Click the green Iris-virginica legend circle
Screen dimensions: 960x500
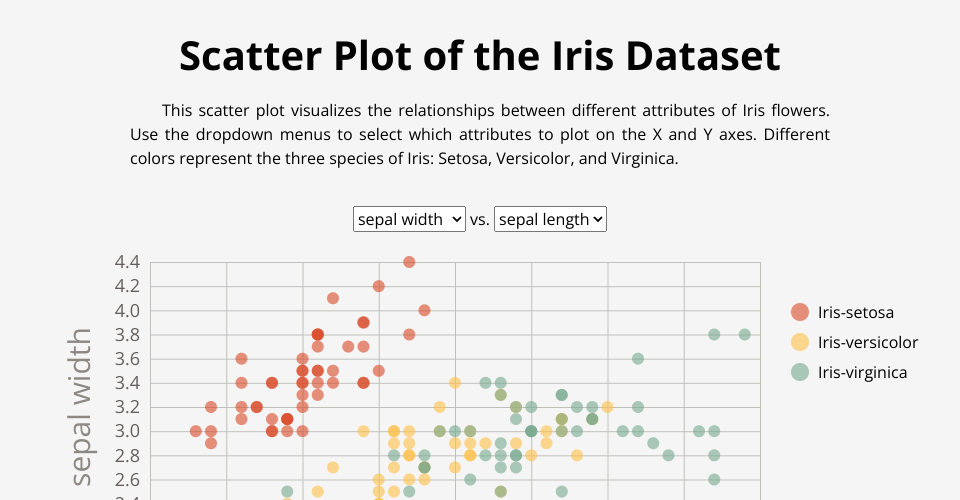pos(800,372)
